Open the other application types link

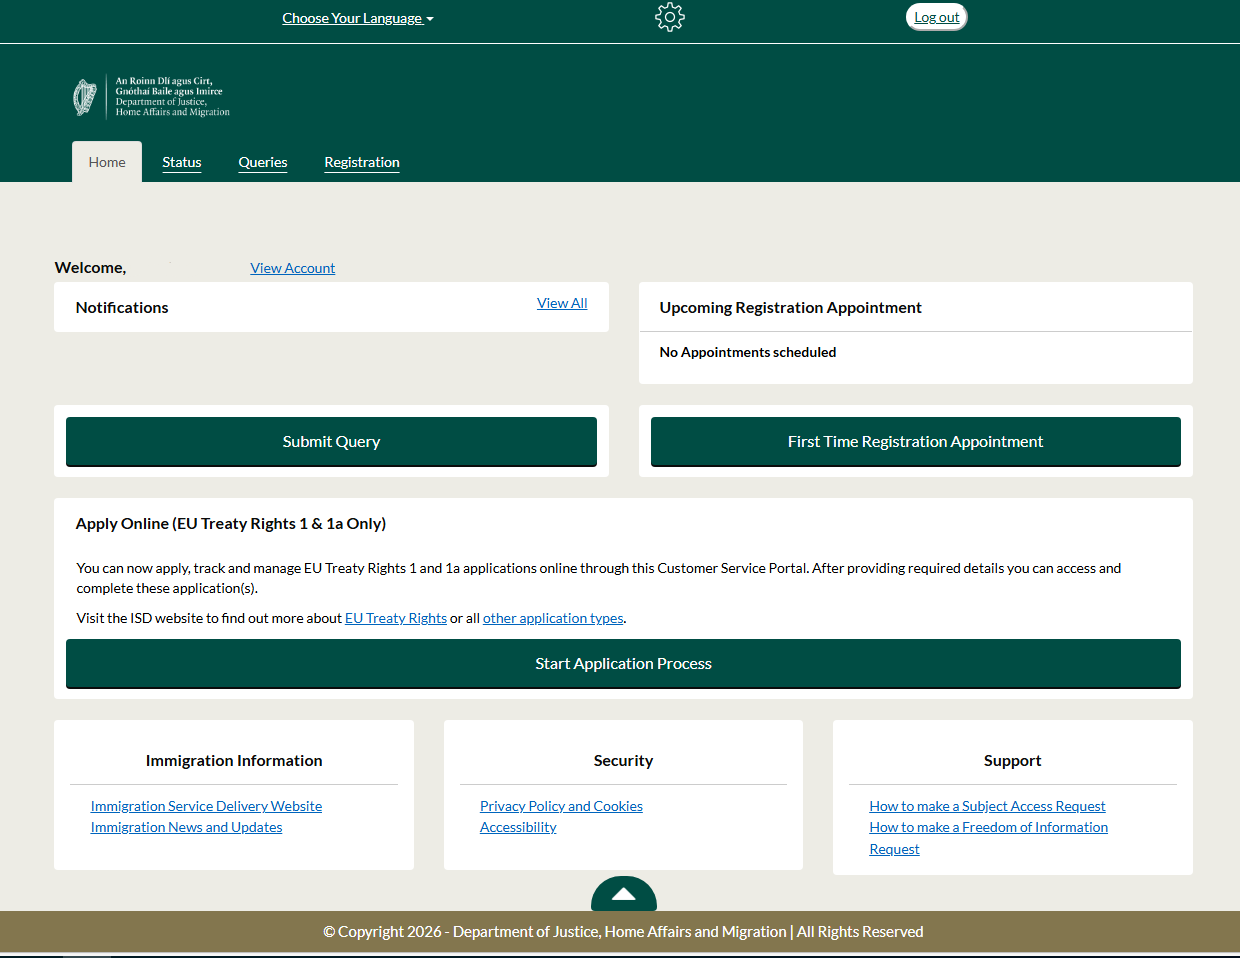[553, 618]
